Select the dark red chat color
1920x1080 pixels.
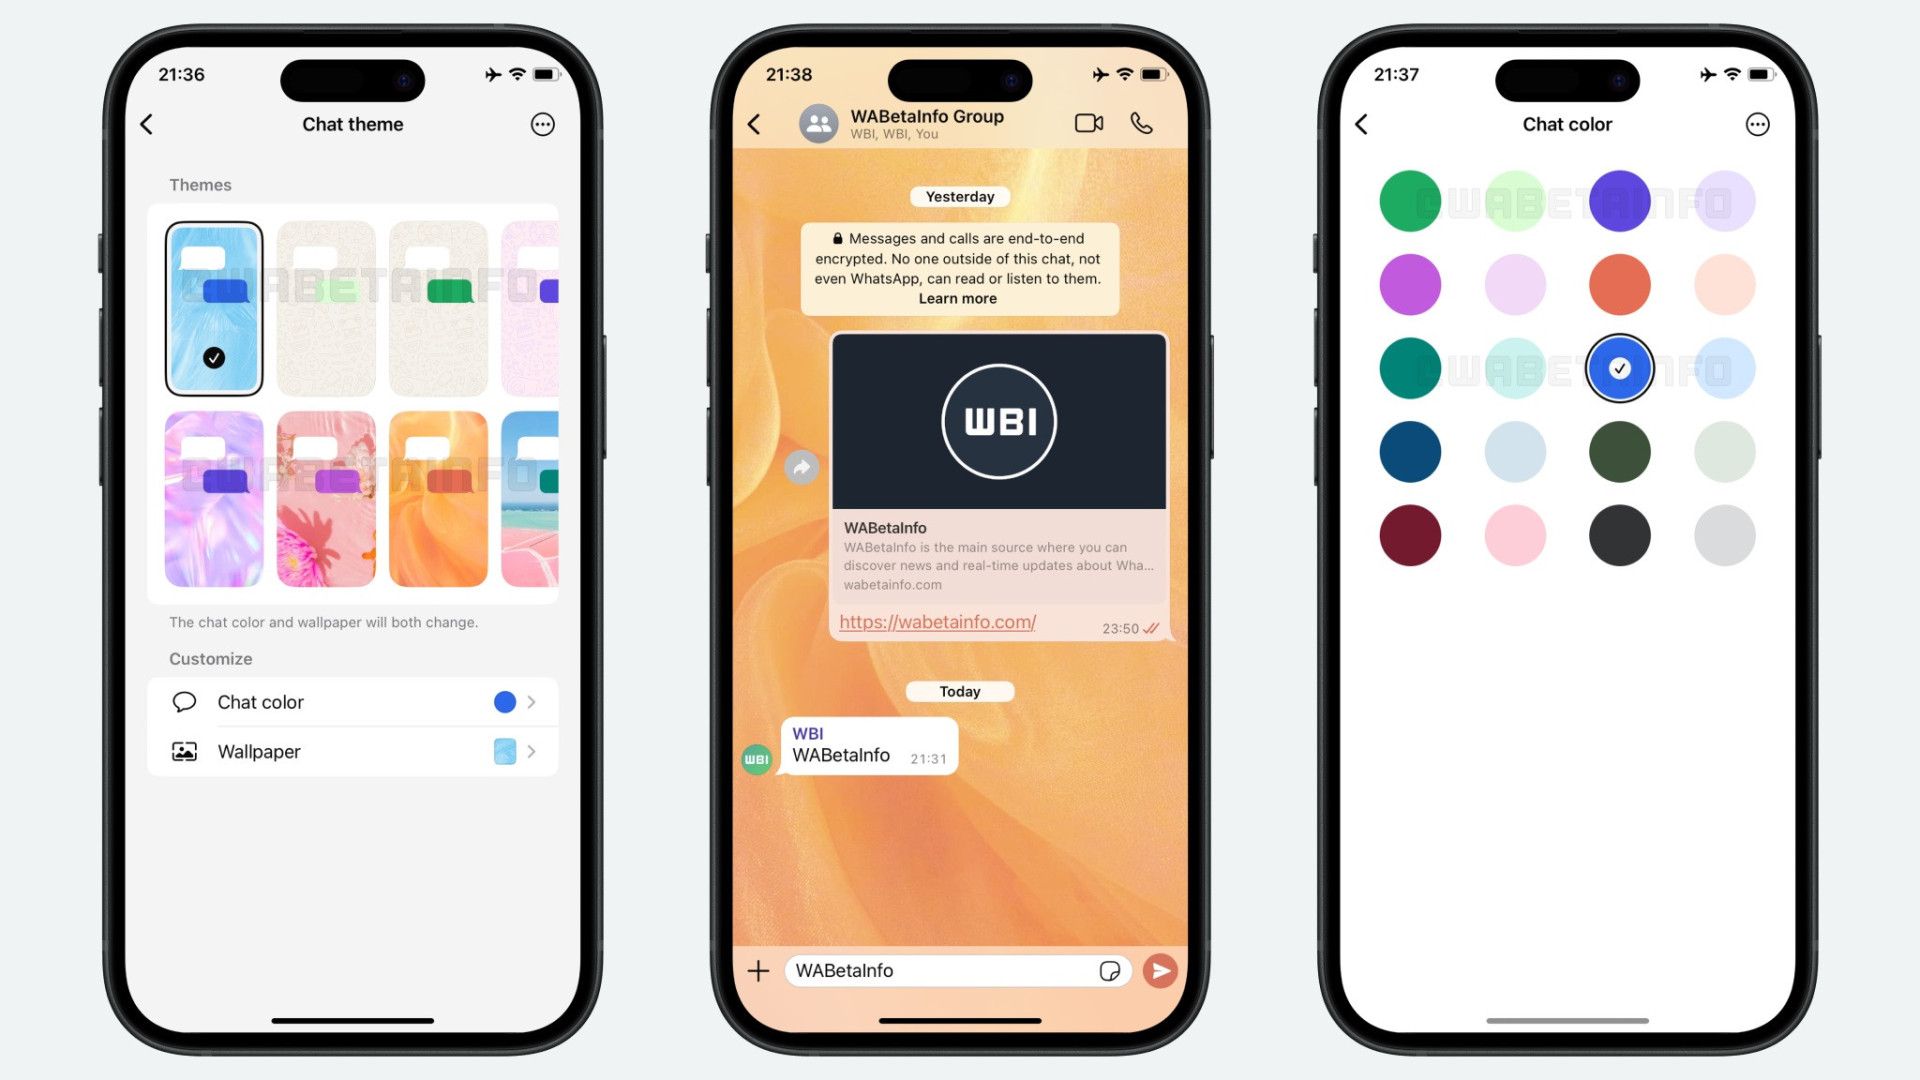point(1407,534)
